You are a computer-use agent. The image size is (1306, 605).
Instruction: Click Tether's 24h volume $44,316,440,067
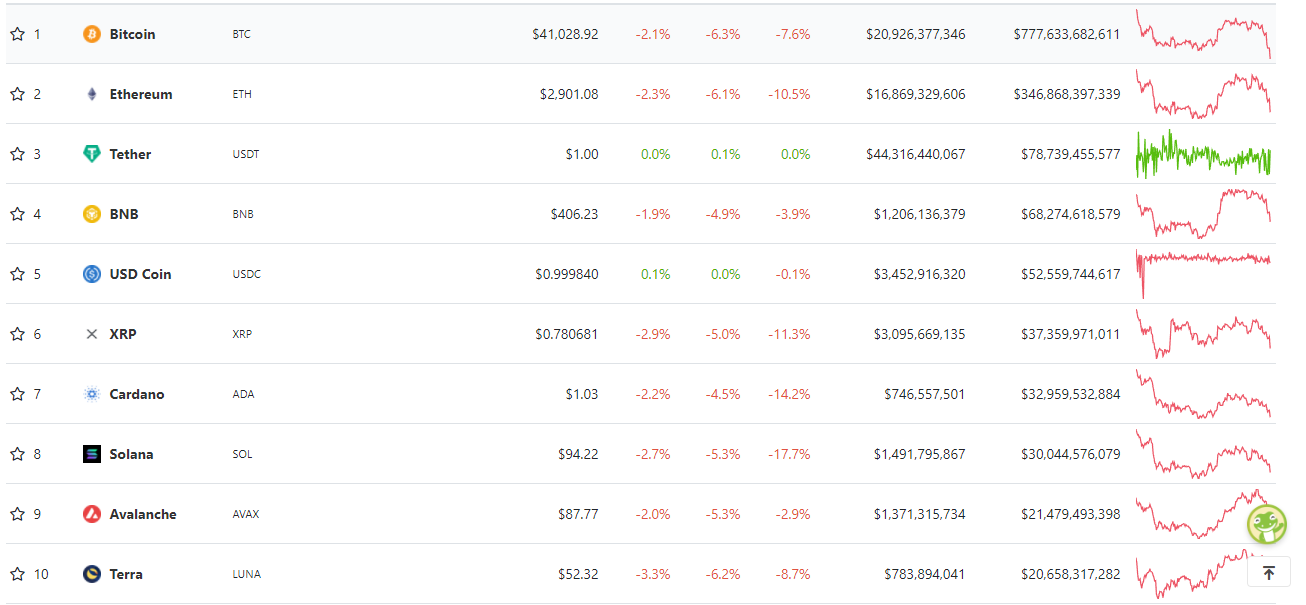[x=916, y=154]
